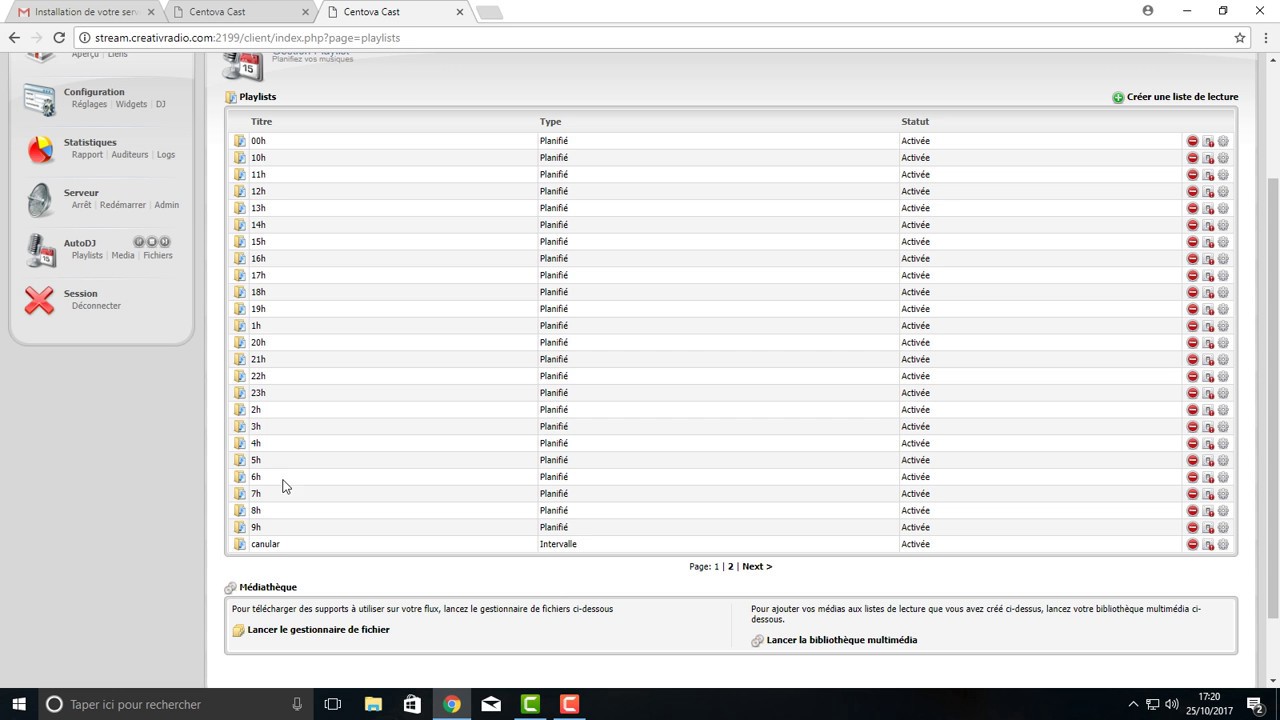Viewport: 1280px width, 720px height.
Task: Click the folder icon of the 6h playlist
Action: [x=239, y=477]
